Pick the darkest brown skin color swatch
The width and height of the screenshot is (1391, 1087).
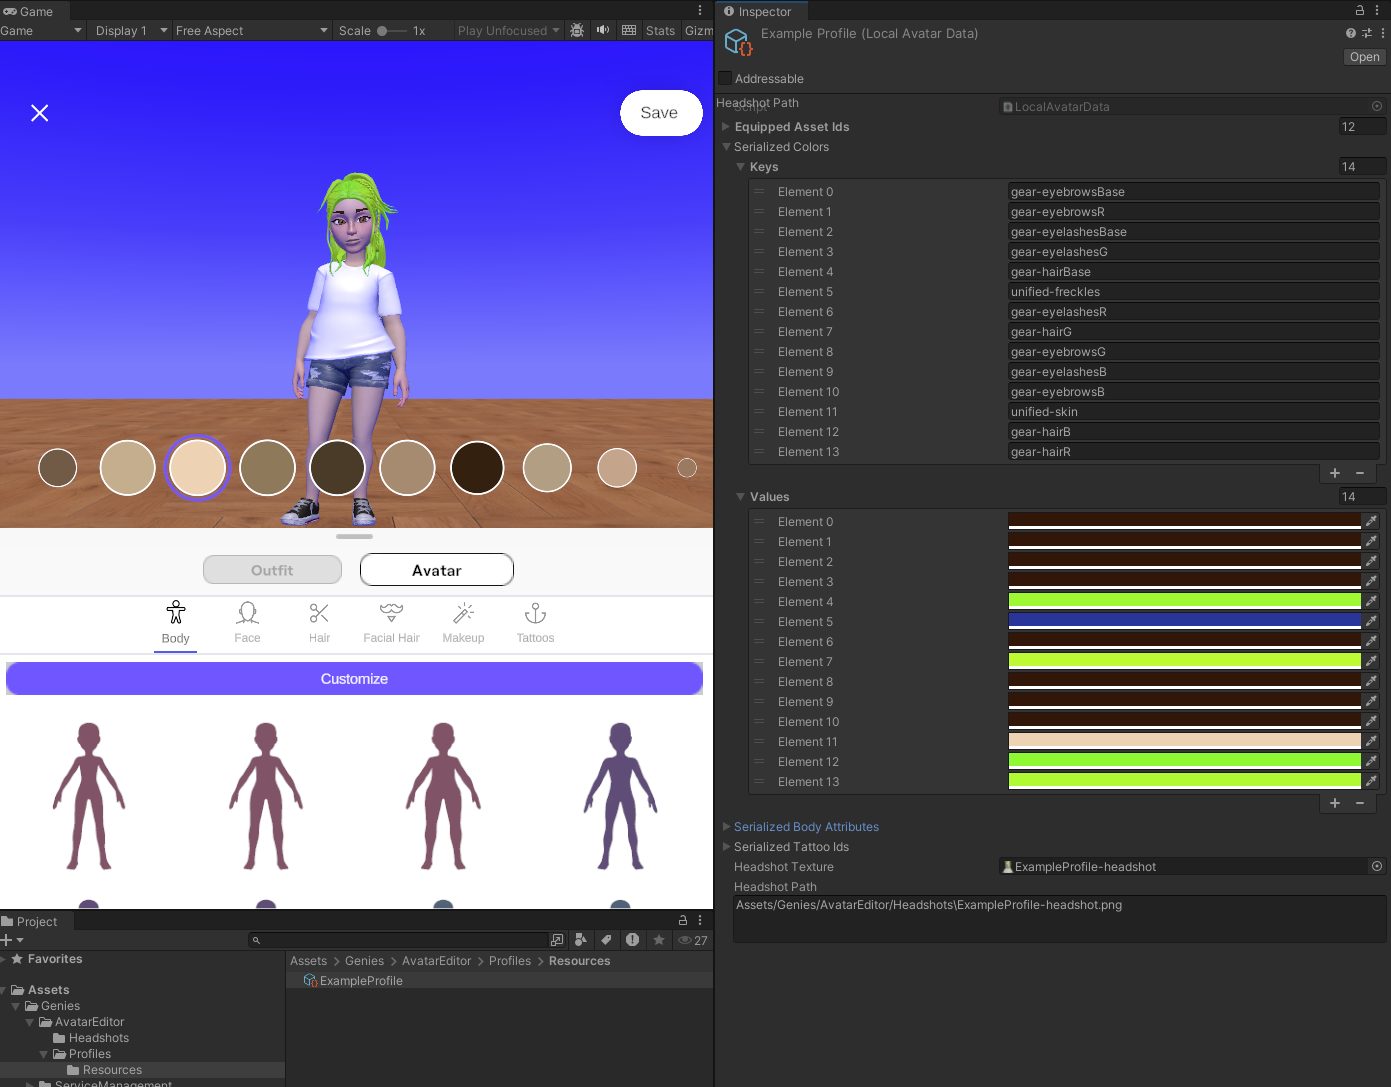(477, 468)
